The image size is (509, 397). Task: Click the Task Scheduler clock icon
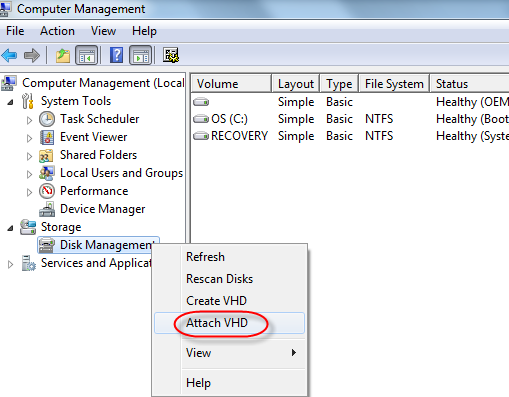click(x=47, y=119)
